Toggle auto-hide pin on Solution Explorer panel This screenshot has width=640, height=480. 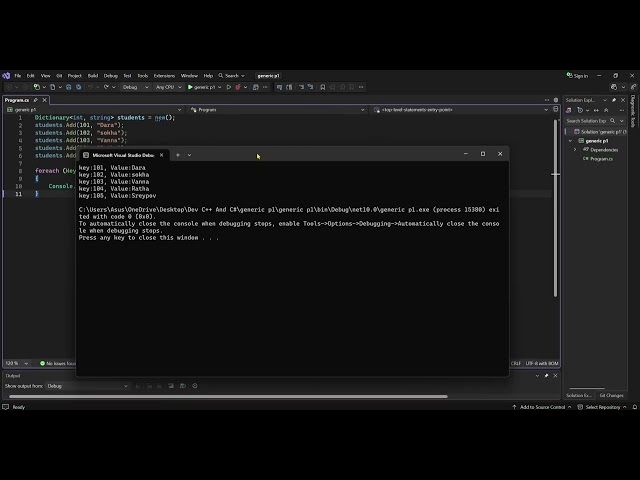(x=614, y=100)
